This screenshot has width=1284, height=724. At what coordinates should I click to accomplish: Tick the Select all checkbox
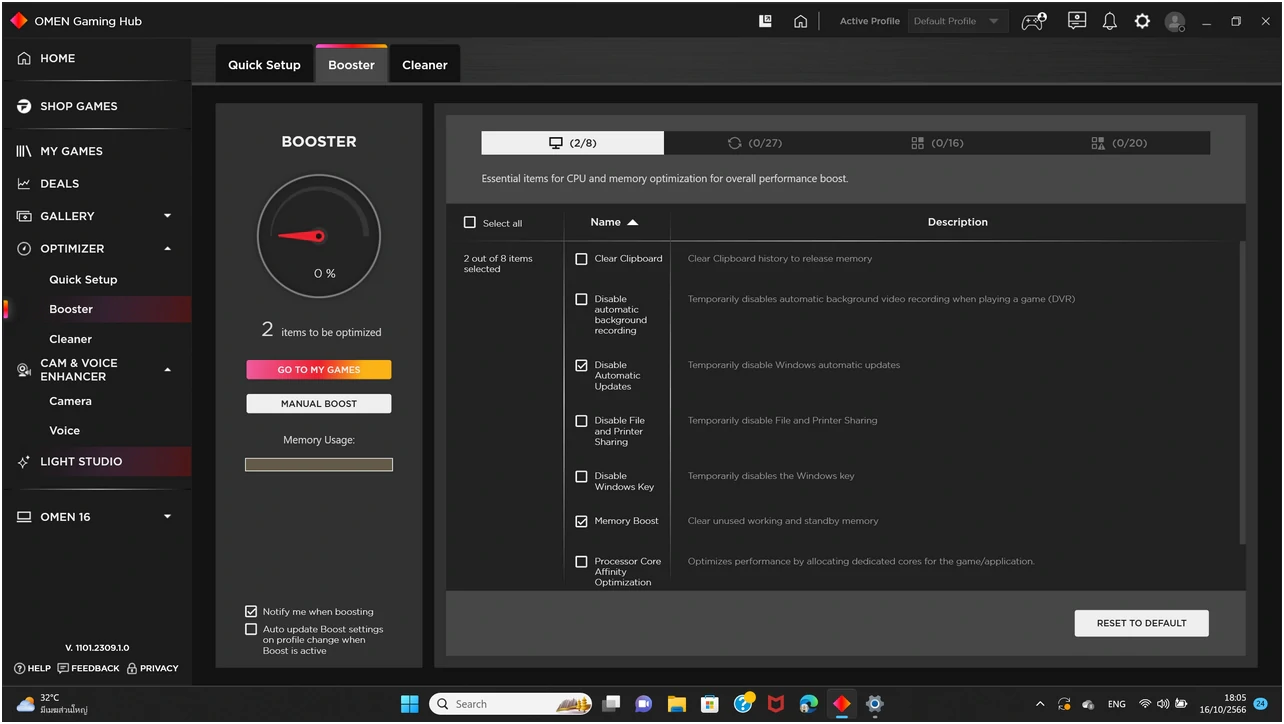point(470,222)
